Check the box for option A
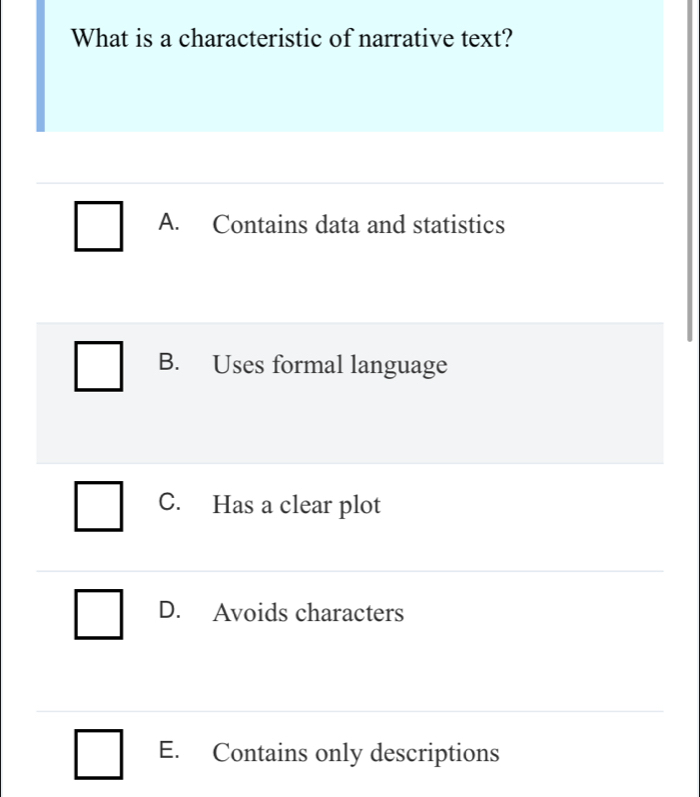The image size is (700, 797). pyautogui.click(x=100, y=226)
